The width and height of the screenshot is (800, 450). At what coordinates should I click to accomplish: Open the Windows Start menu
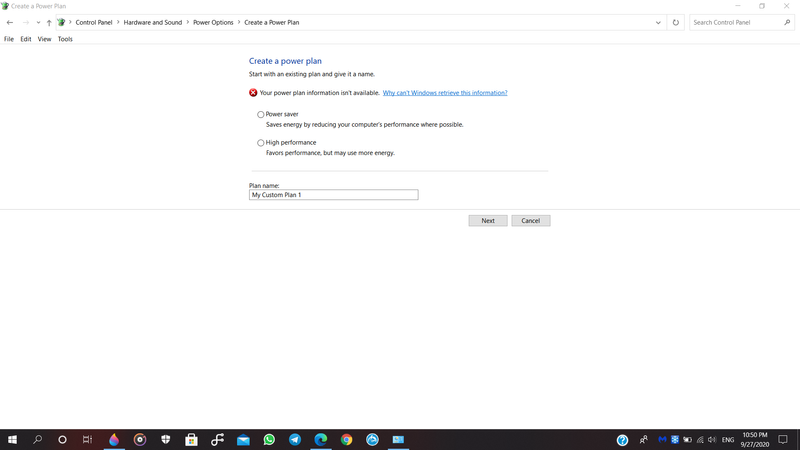[12, 439]
